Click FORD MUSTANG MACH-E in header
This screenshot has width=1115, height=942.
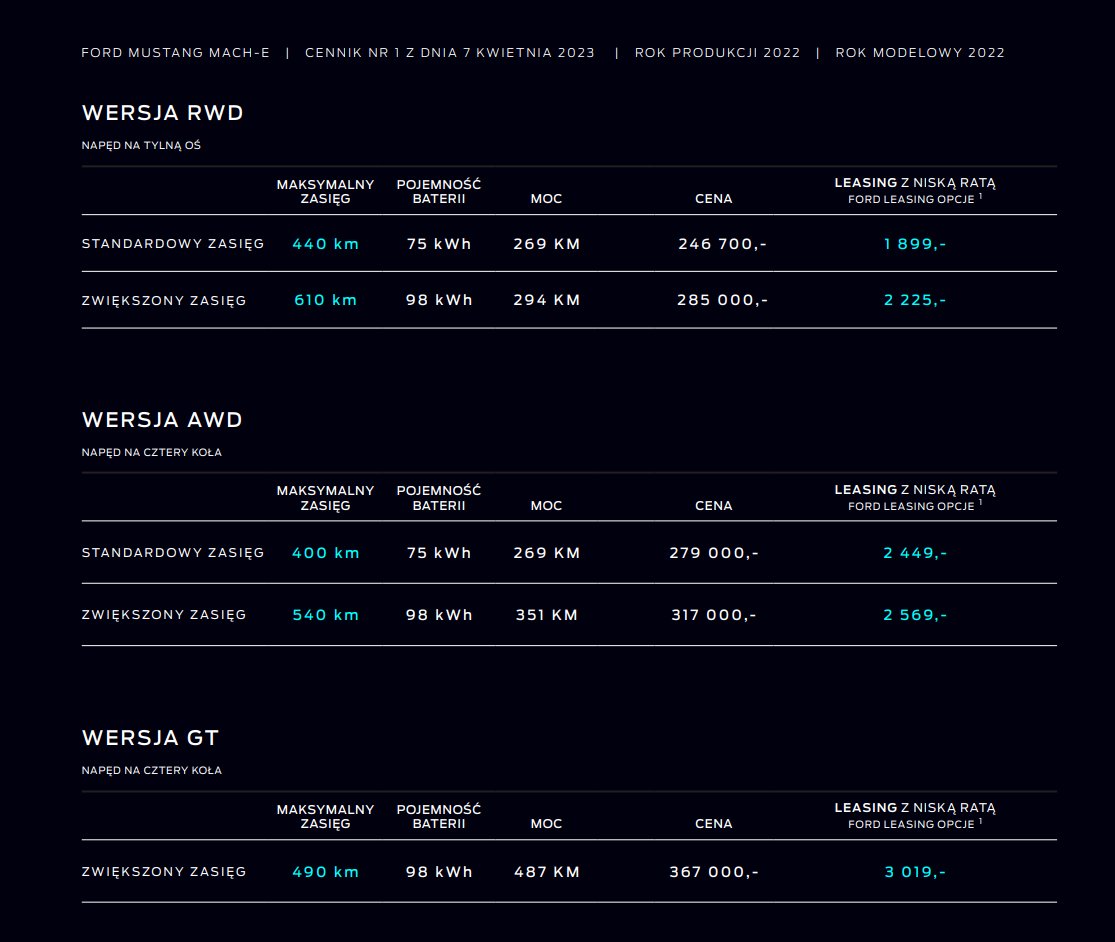(174, 53)
